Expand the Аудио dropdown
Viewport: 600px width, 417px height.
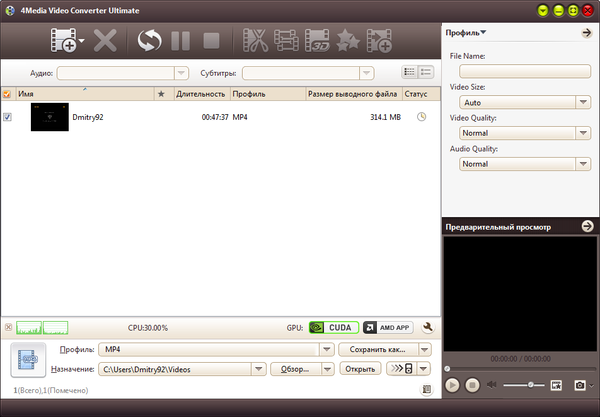(181, 73)
